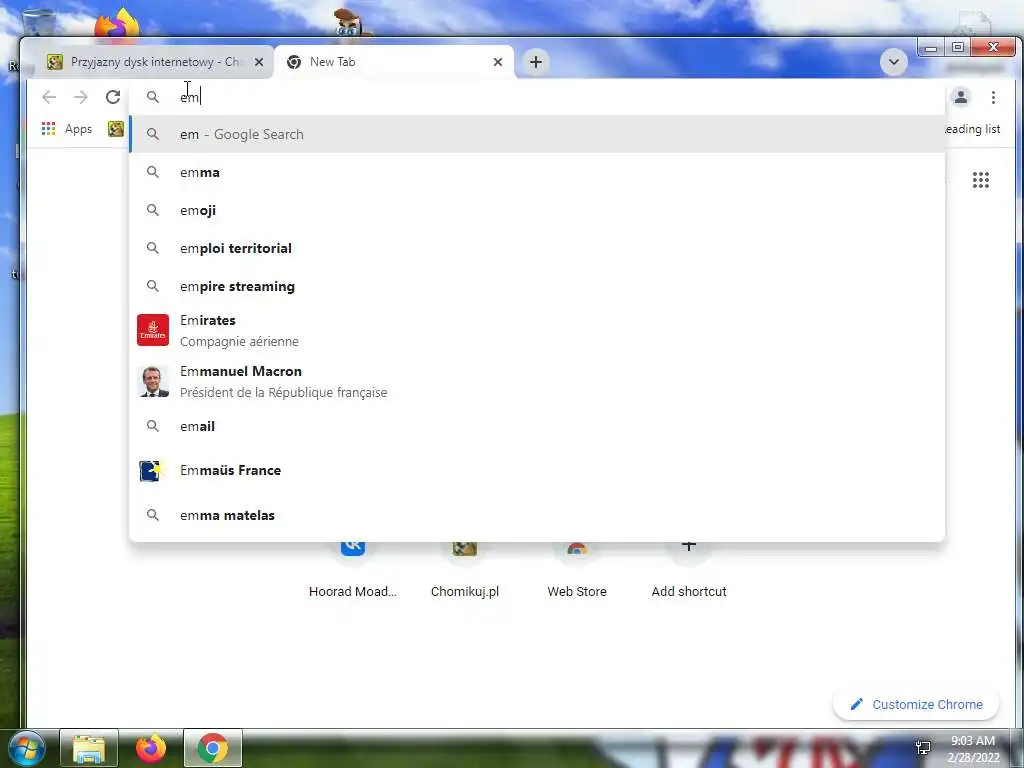Screen dimensions: 1024x768
Task: Open the Chomikuj.pl shortcut
Action: tap(465, 568)
